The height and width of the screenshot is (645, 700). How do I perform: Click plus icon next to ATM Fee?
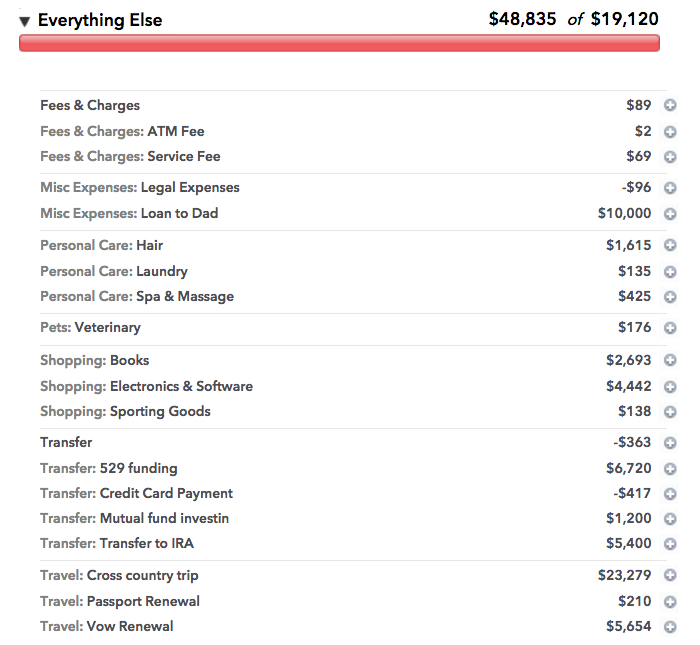pyautogui.click(x=670, y=132)
